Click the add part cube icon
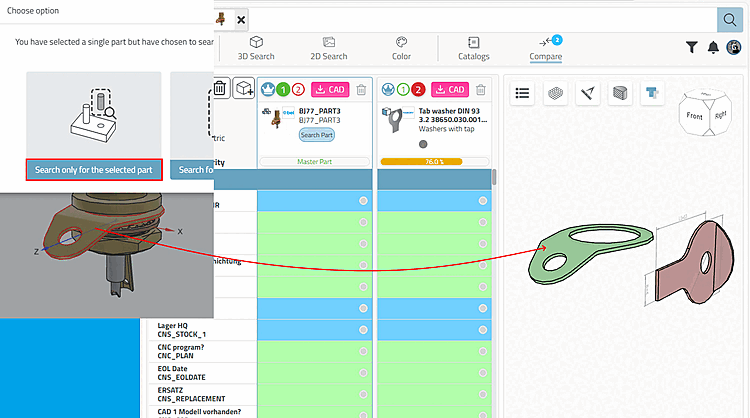The image size is (750, 418). pyautogui.click(x=244, y=88)
